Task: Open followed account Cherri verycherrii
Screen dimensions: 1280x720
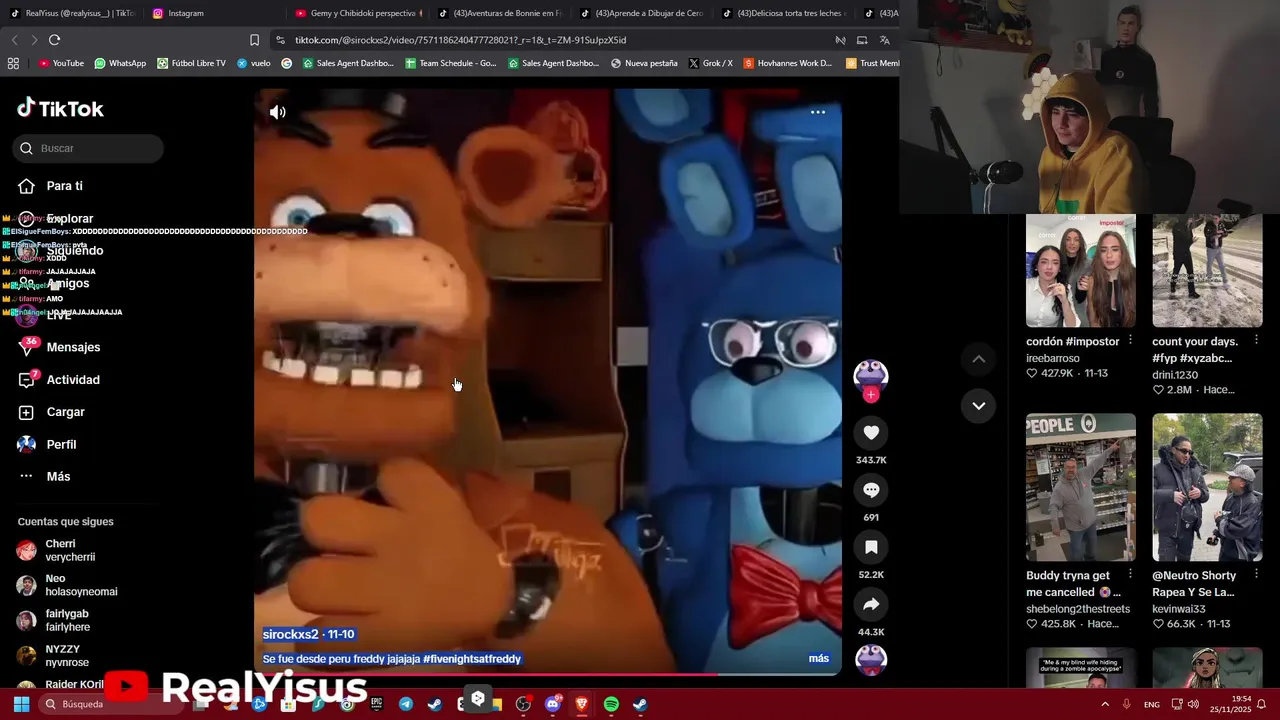Action: 68,550
